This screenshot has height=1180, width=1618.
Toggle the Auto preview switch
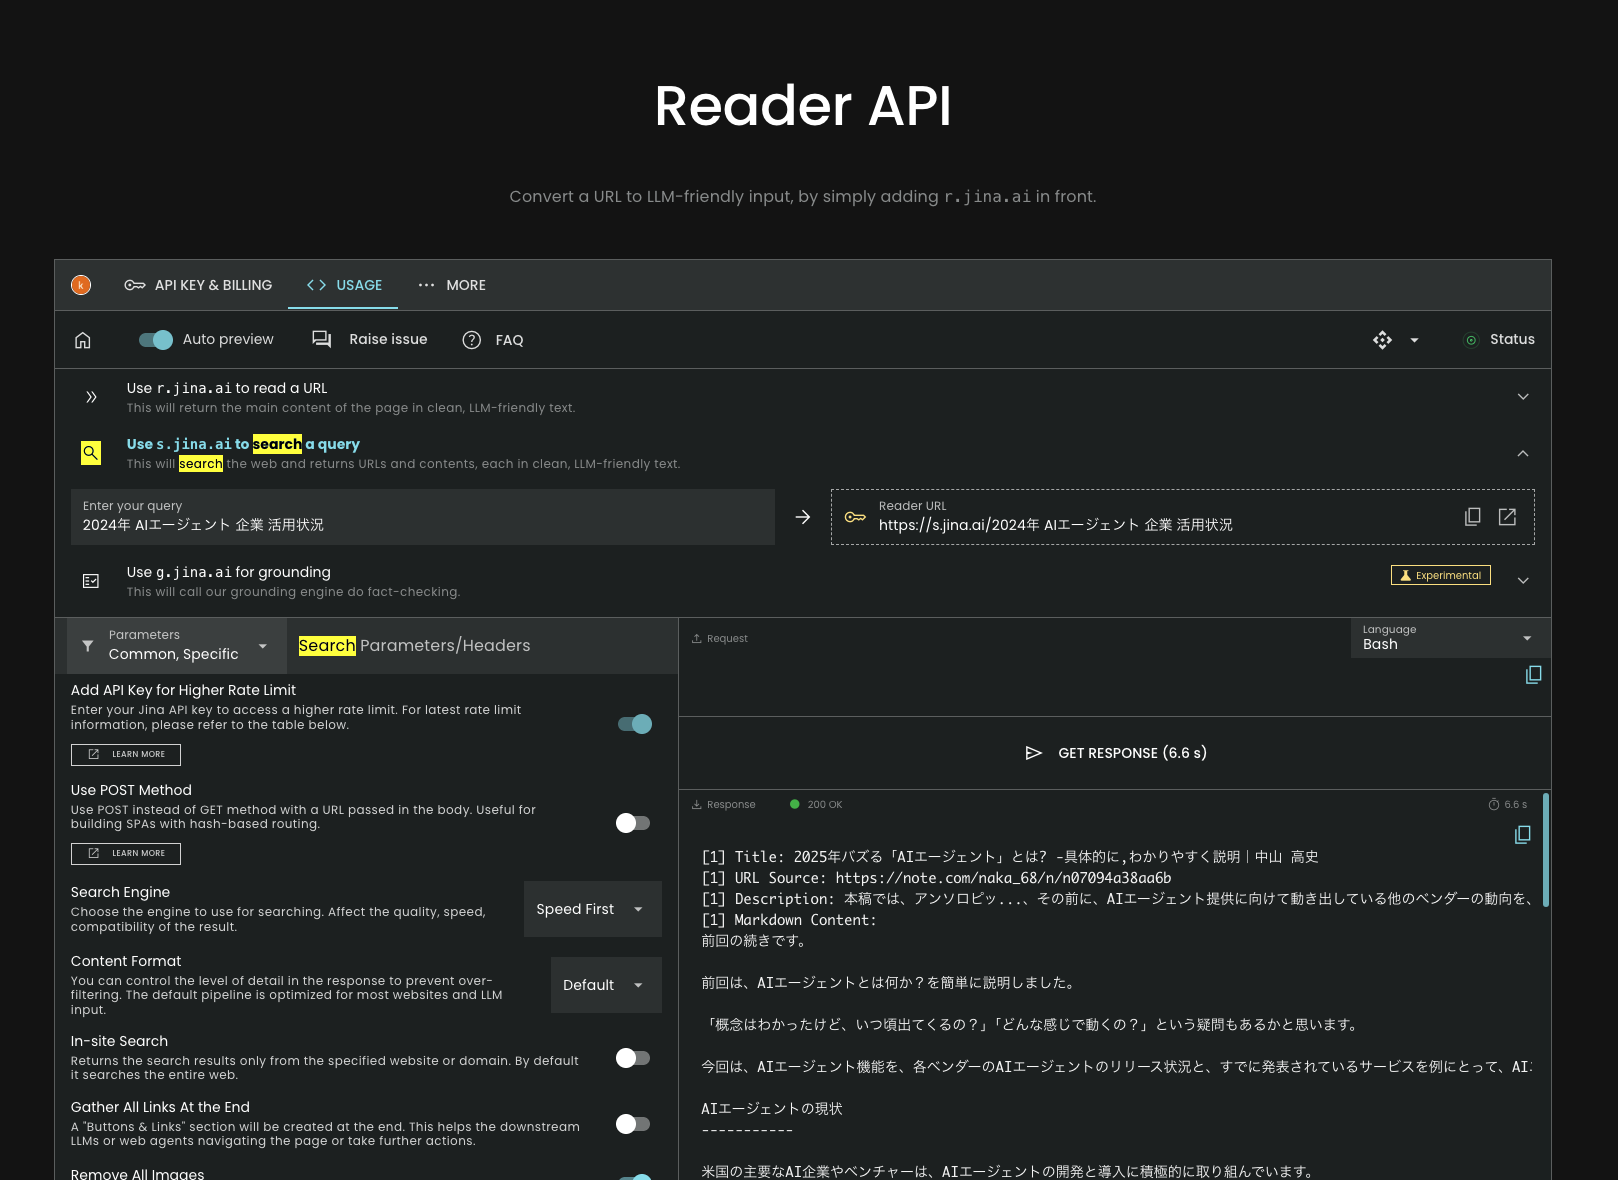156,340
